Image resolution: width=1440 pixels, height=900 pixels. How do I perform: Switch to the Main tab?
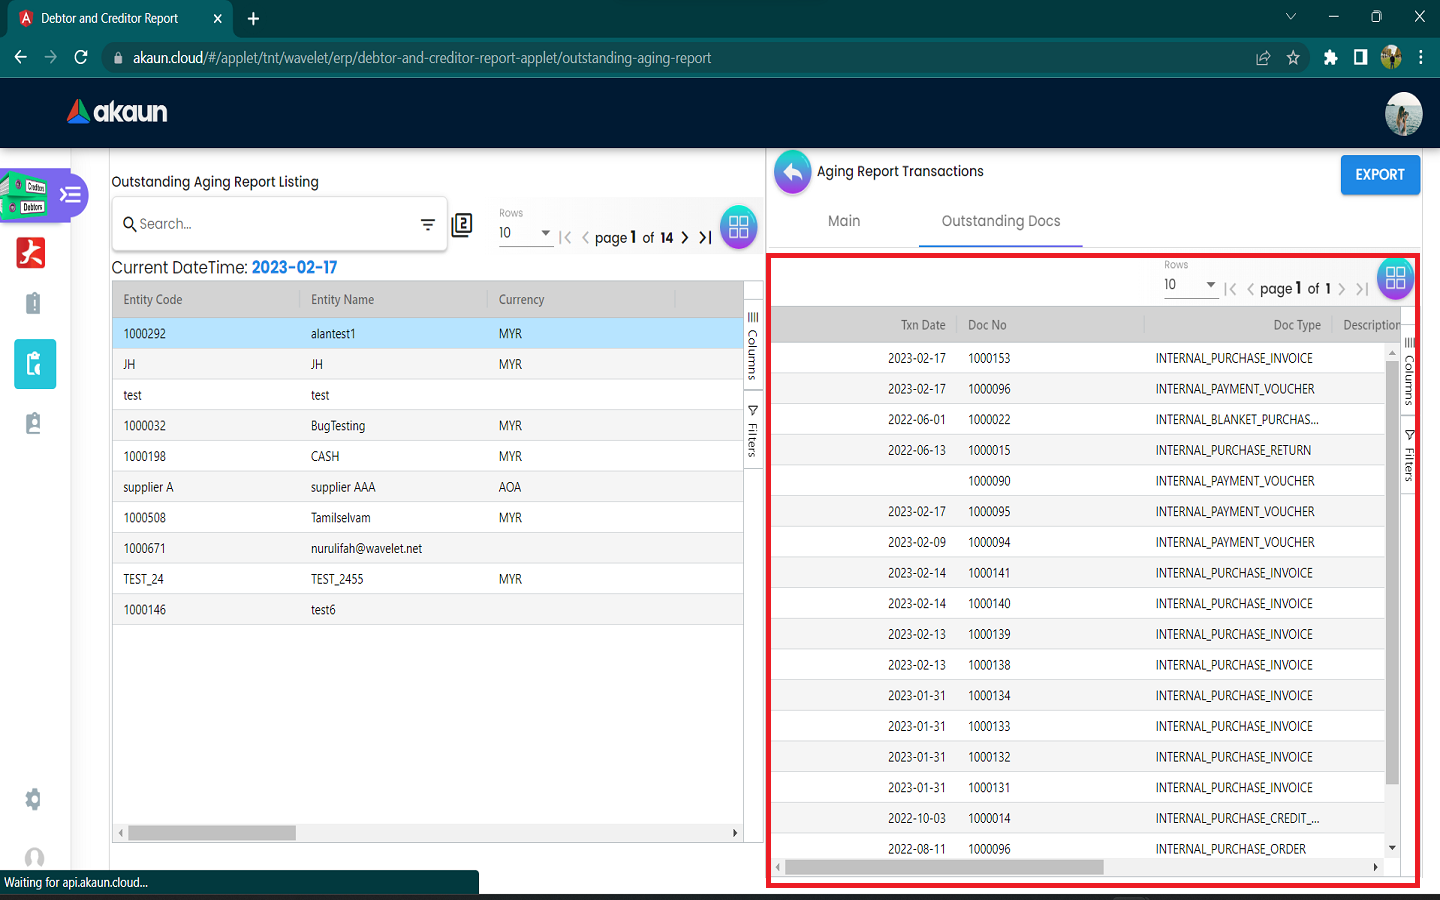(x=843, y=221)
